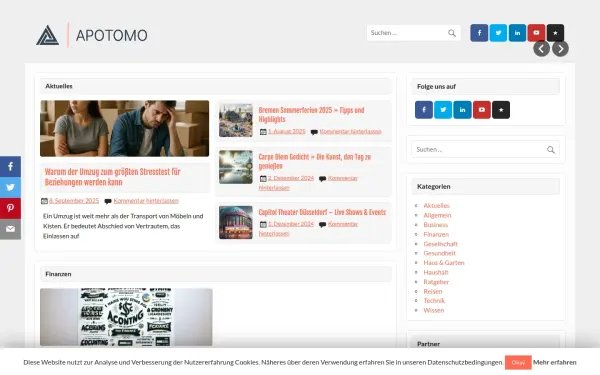Open Twitter icon in header
Viewport: 600px width, 375px height.
pos(498,33)
